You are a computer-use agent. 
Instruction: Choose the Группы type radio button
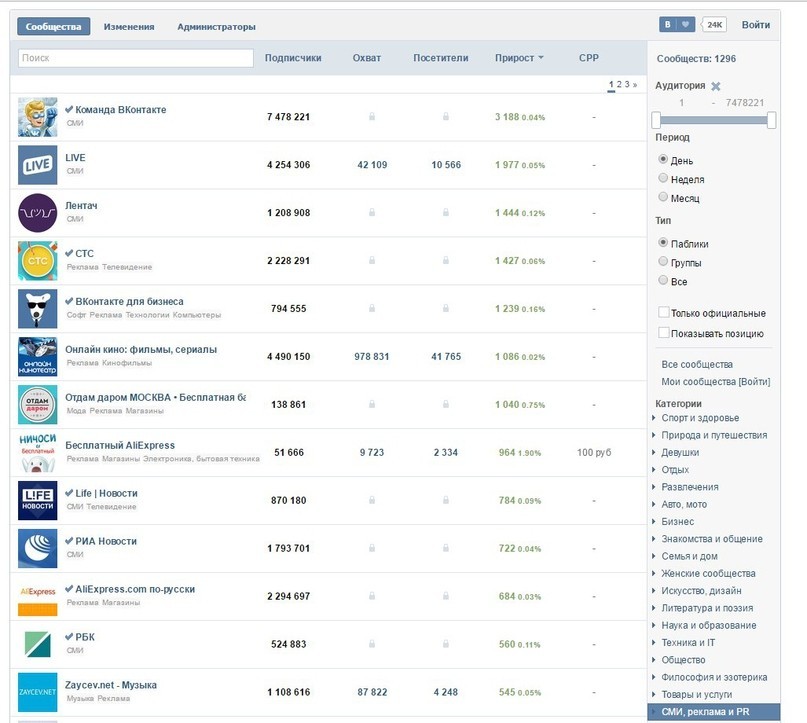663,261
